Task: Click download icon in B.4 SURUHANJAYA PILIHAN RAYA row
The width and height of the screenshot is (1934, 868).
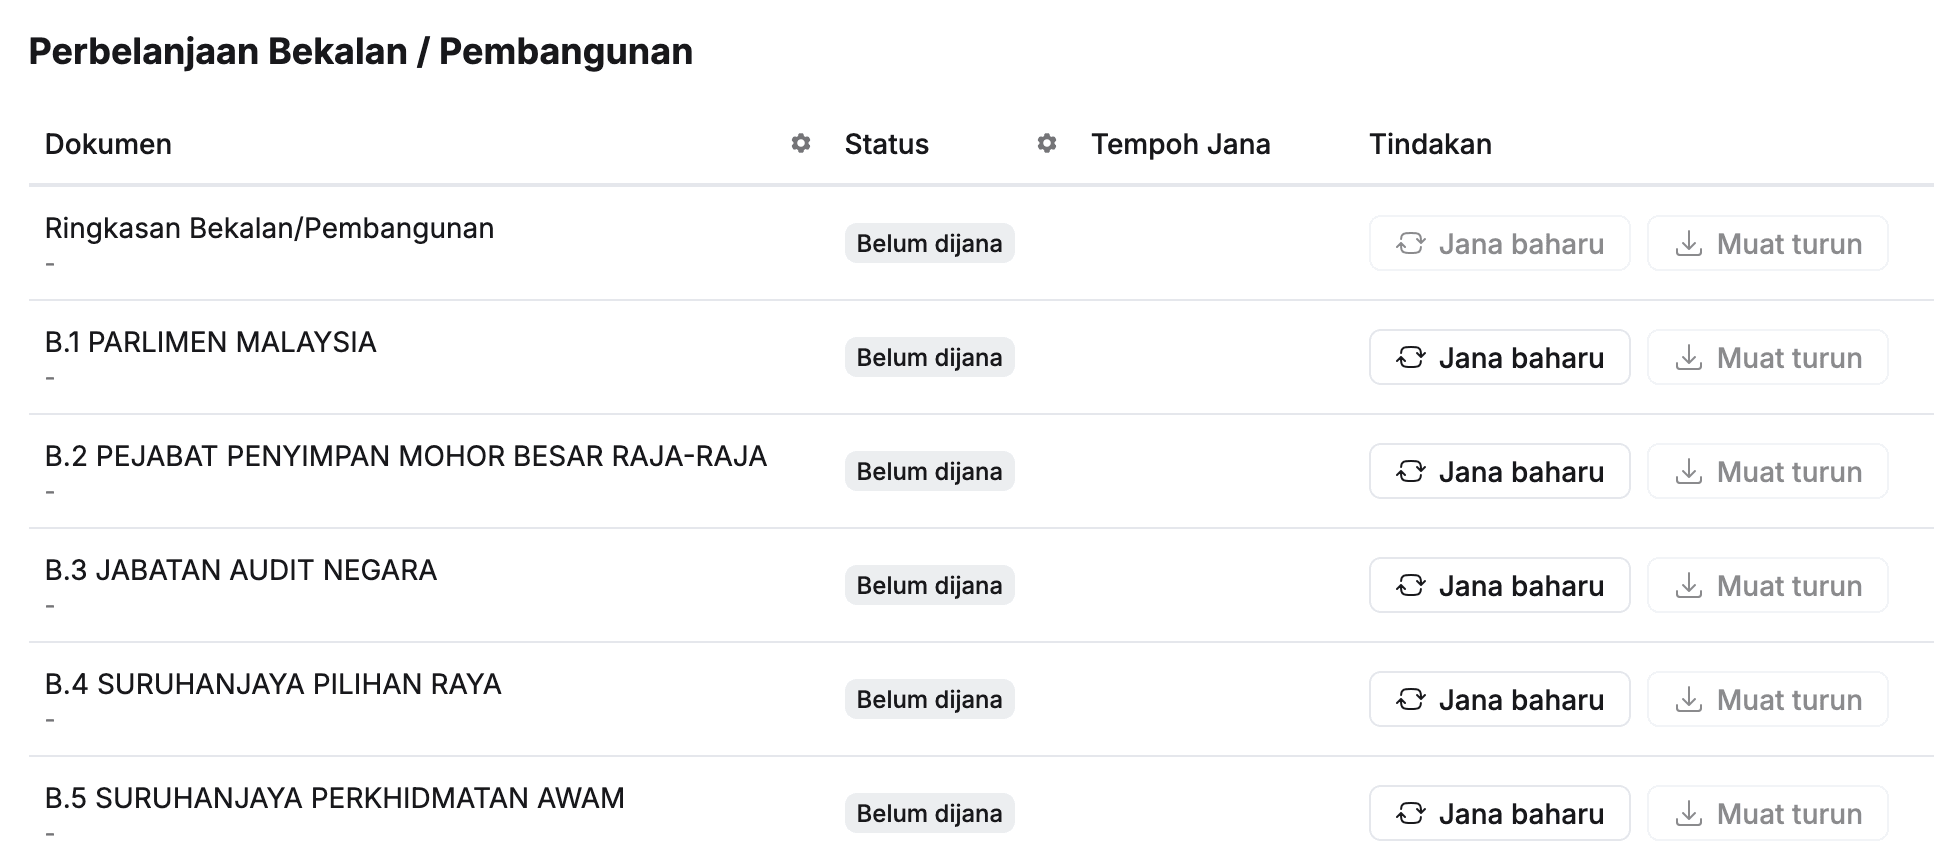Action: tap(1688, 700)
